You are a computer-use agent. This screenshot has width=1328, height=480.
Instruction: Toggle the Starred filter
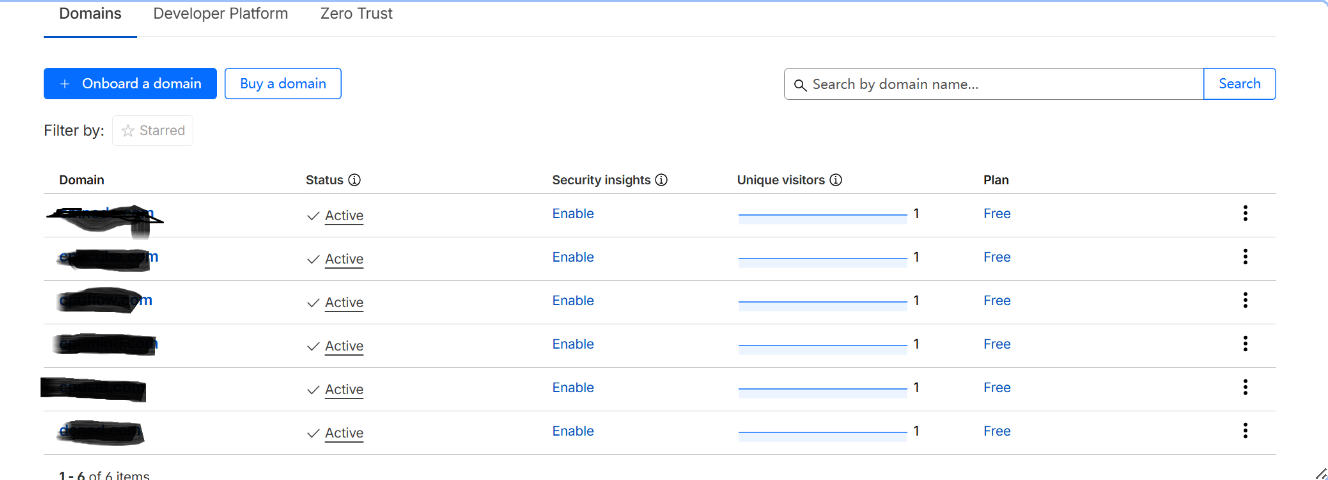pyautogui.click(x=153, y=131)
